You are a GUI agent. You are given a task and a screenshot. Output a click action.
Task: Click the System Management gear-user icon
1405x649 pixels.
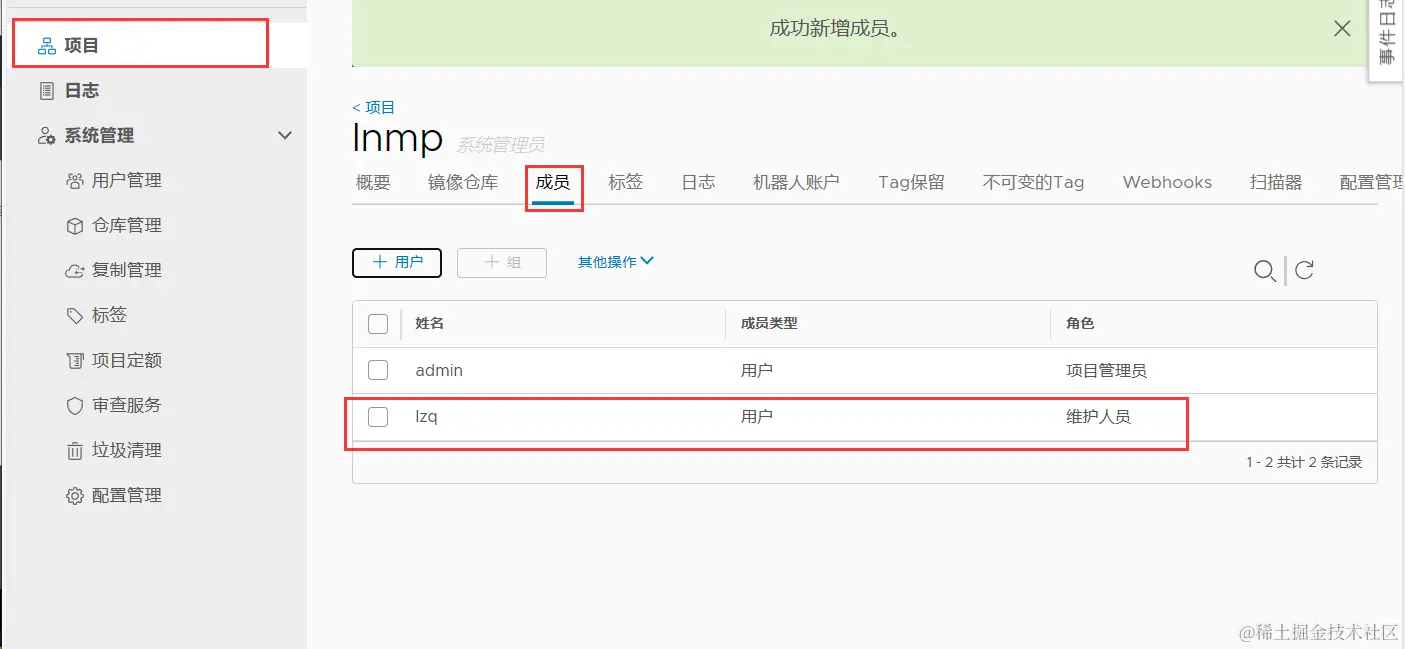(46, 136)
